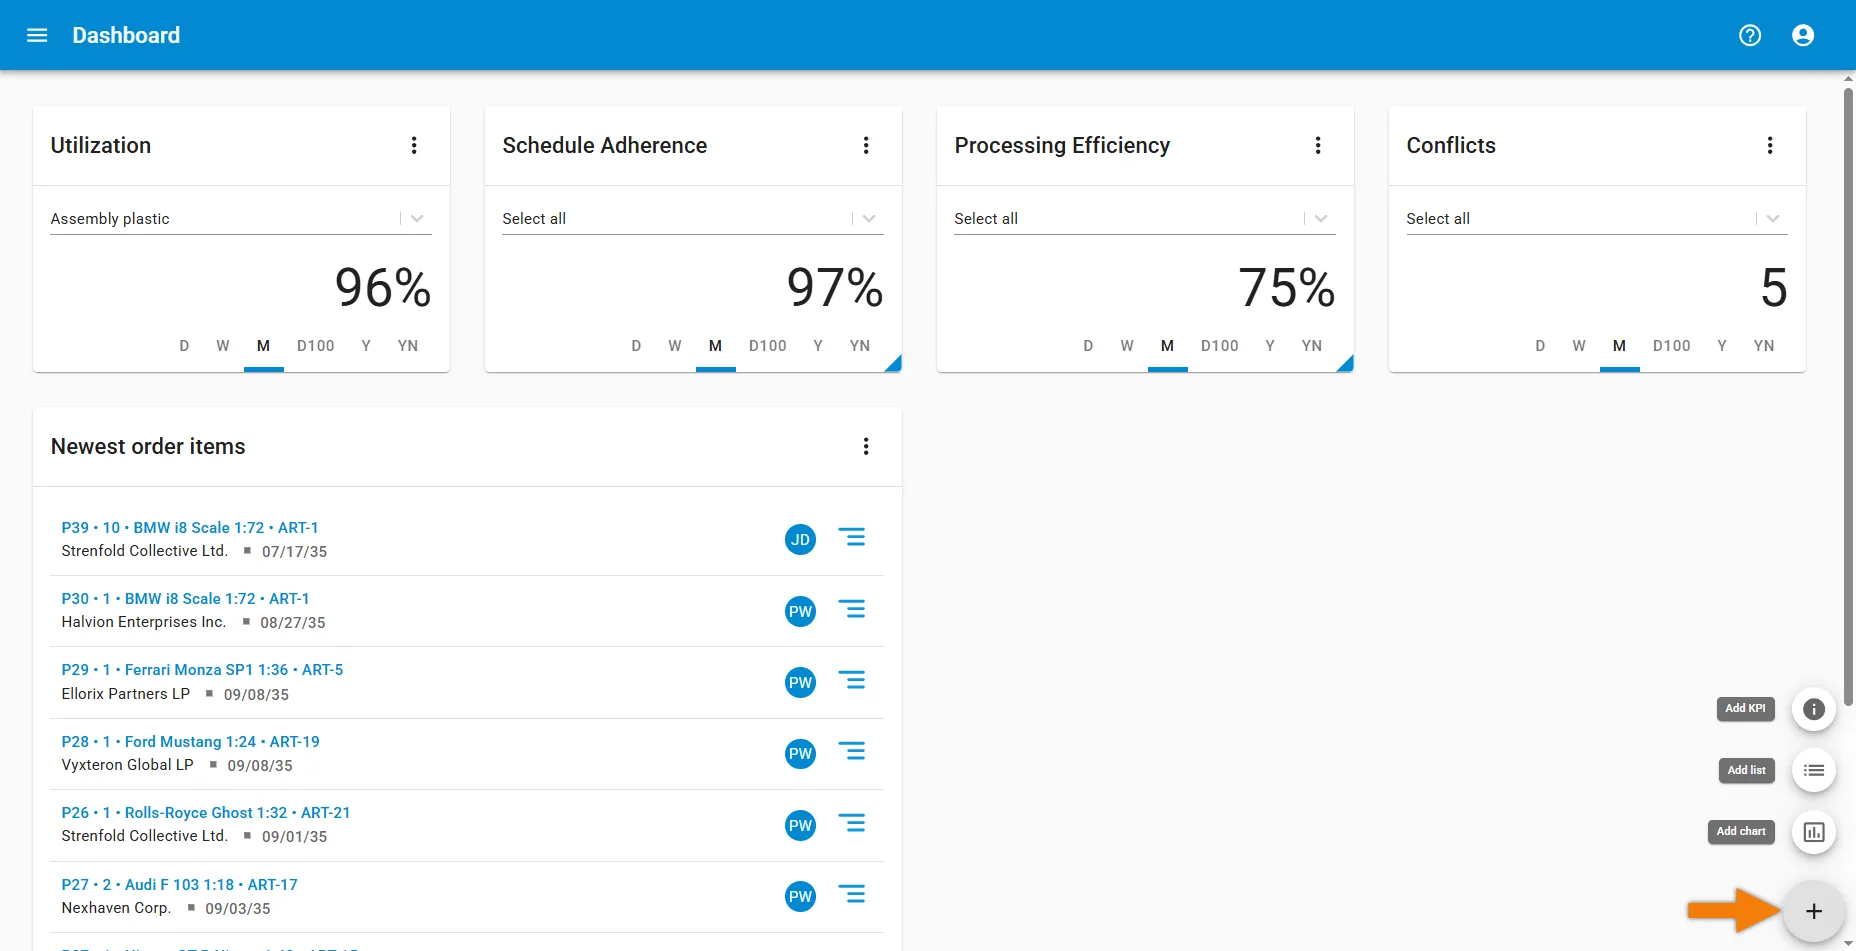
Task: Click the Dashboard title text
Action: [x=126, y=35]
